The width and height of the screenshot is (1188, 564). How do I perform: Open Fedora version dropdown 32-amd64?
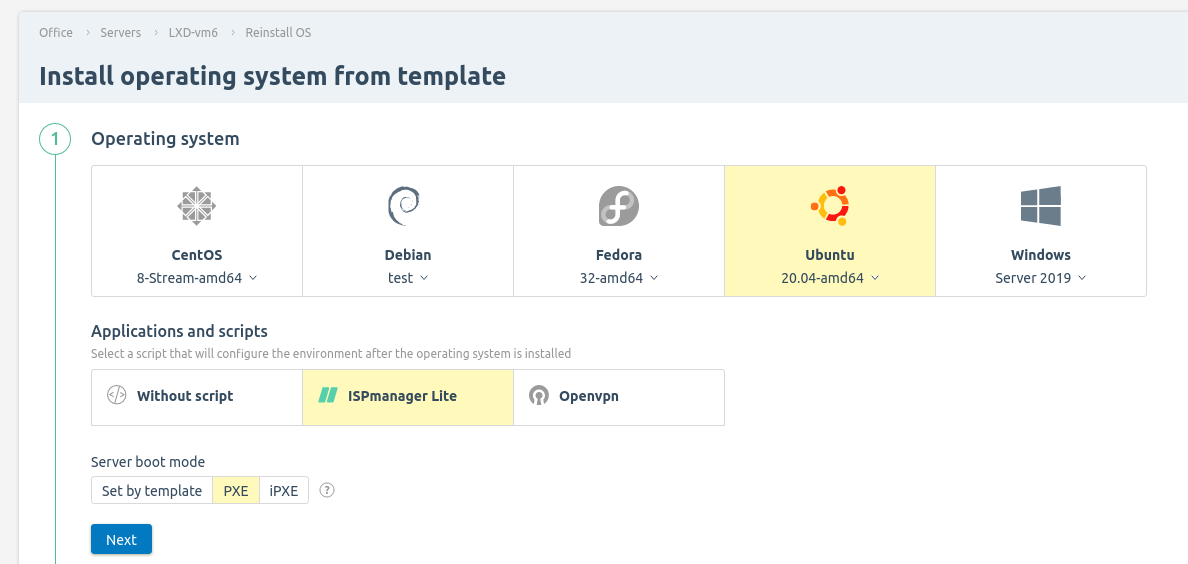click(x=619, y=278)
